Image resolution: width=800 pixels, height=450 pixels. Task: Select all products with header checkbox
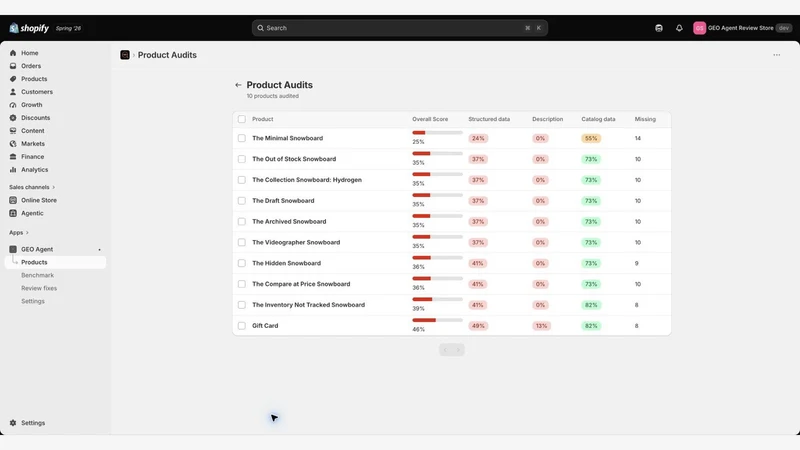(x=242, y=119)
